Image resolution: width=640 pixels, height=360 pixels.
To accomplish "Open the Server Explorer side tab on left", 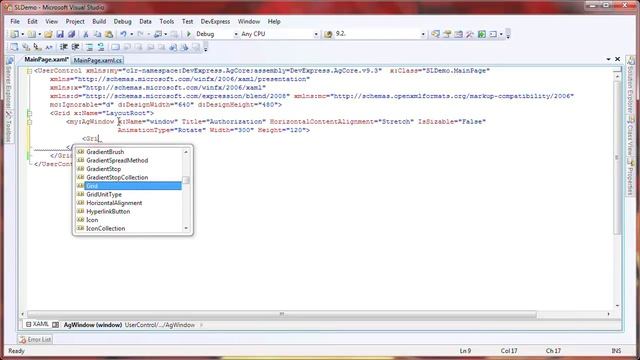I will click(9, 83).
